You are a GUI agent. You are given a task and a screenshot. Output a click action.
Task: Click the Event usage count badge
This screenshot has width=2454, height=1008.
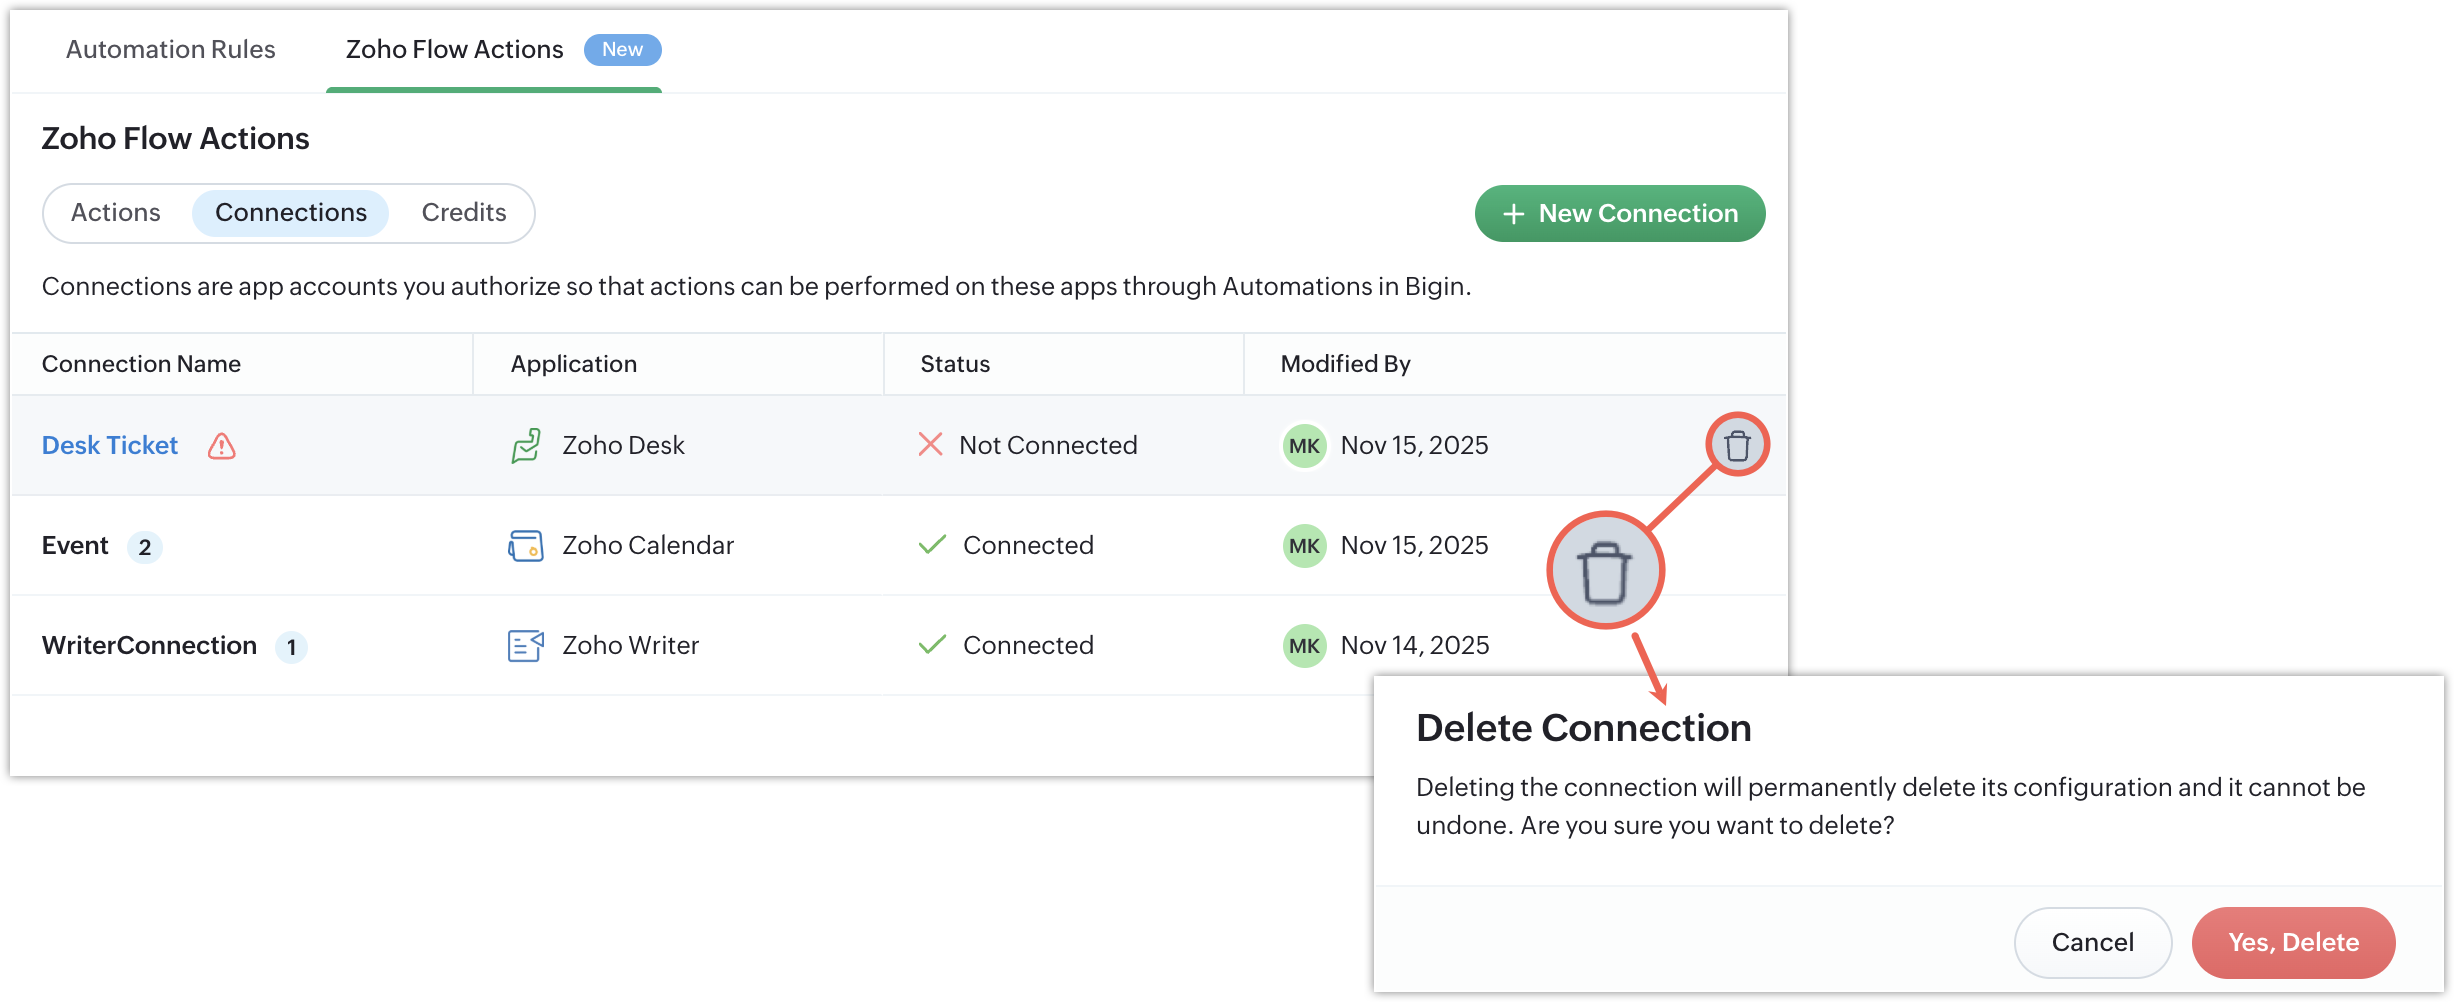coord(145,547)
